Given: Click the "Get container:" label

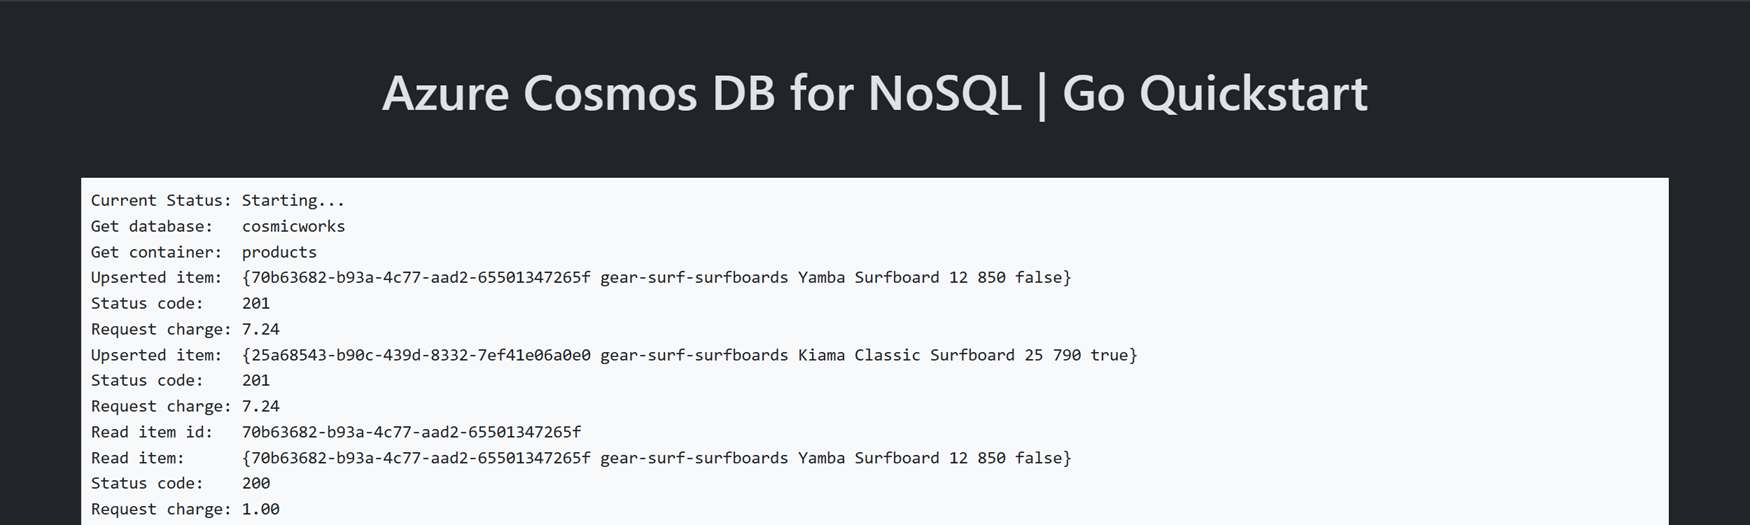Looking at the screenshot, I should tap(156, 253).
